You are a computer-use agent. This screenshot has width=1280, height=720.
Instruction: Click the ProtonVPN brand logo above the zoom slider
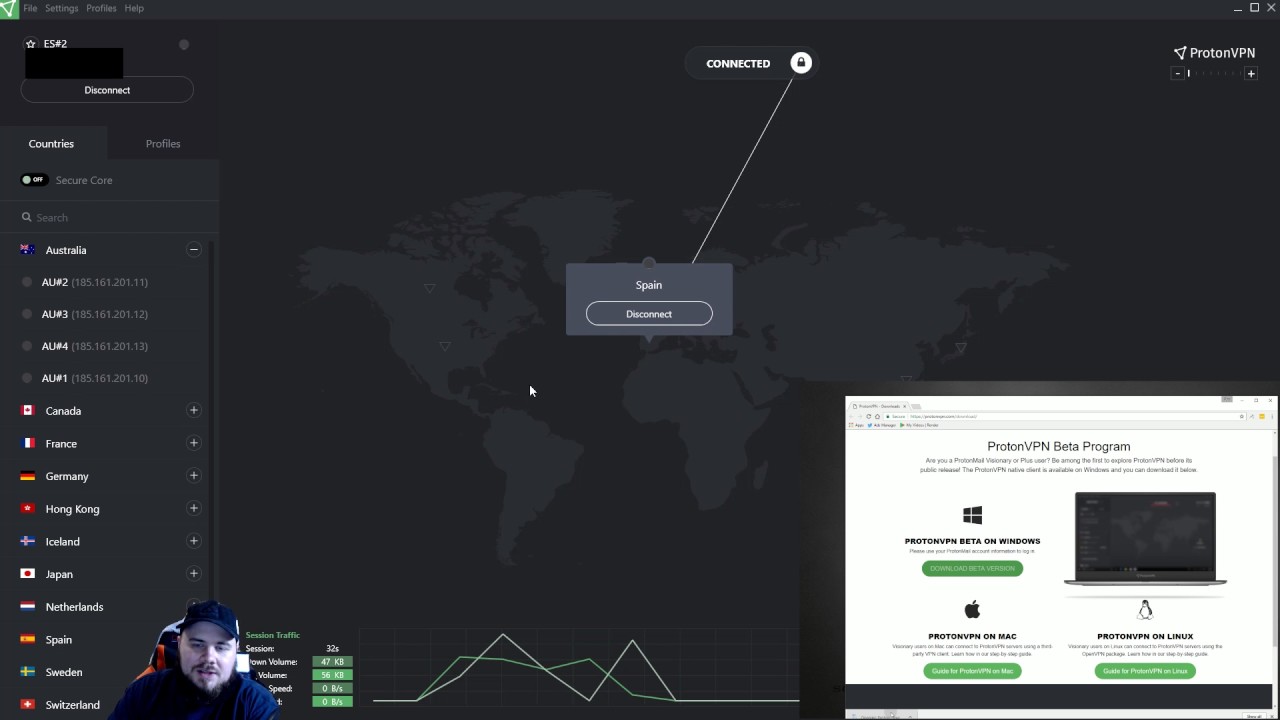tap(1214, 52)
